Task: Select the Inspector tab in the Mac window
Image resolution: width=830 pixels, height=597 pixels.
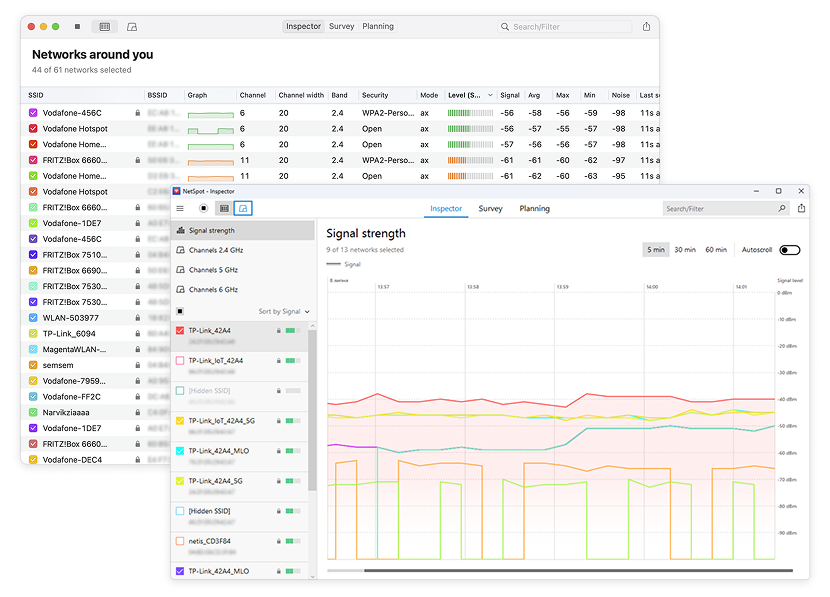Action: point(303,26)
